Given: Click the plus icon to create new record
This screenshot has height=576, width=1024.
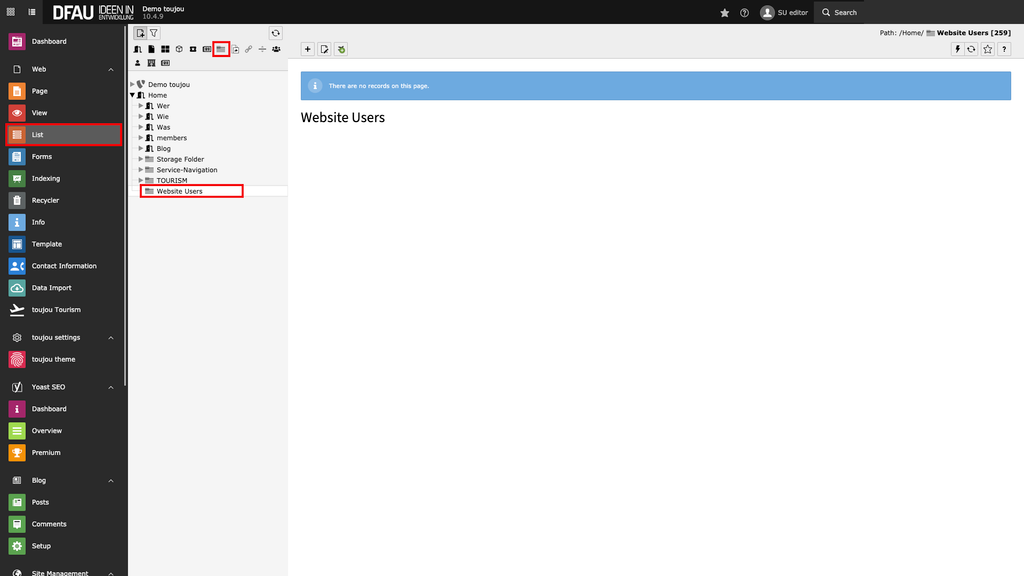Looking at the screenshot, I should coord(308,49).
